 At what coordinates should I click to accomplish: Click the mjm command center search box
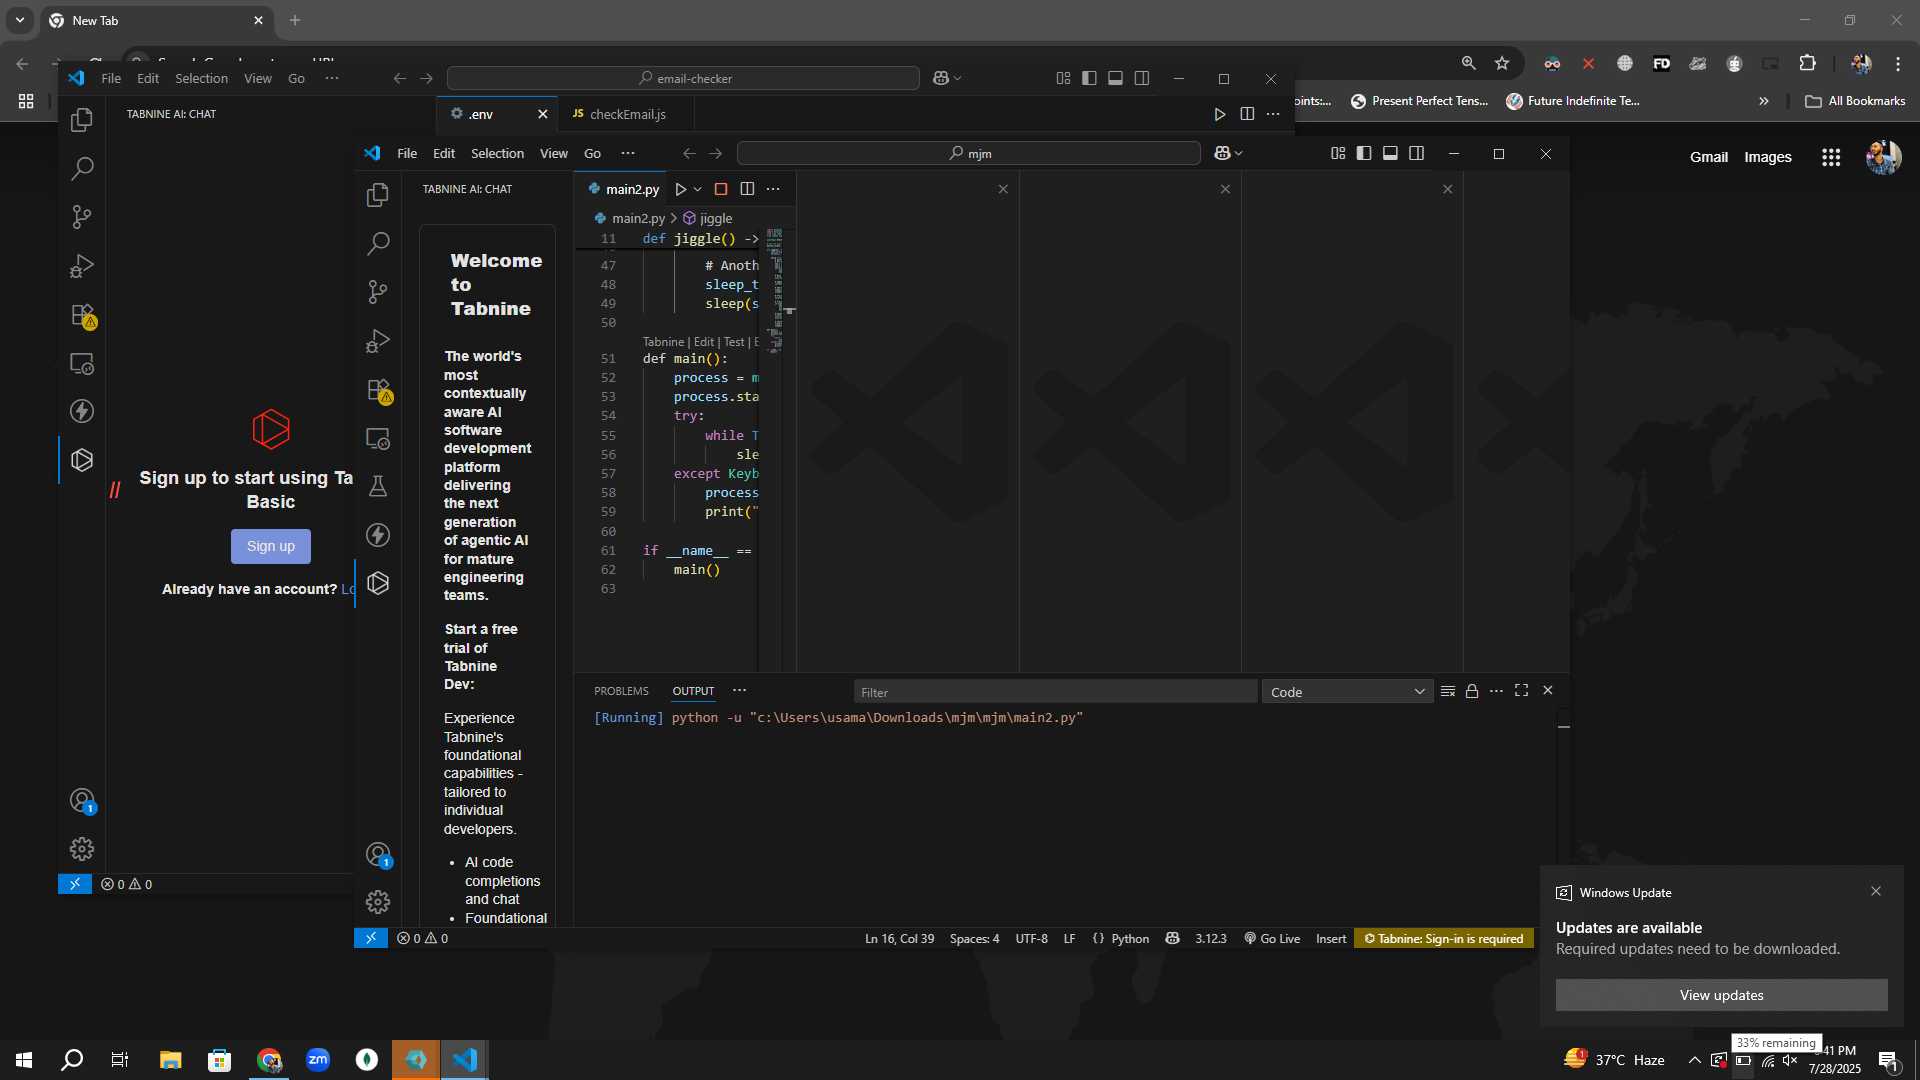tap(968, 153)
